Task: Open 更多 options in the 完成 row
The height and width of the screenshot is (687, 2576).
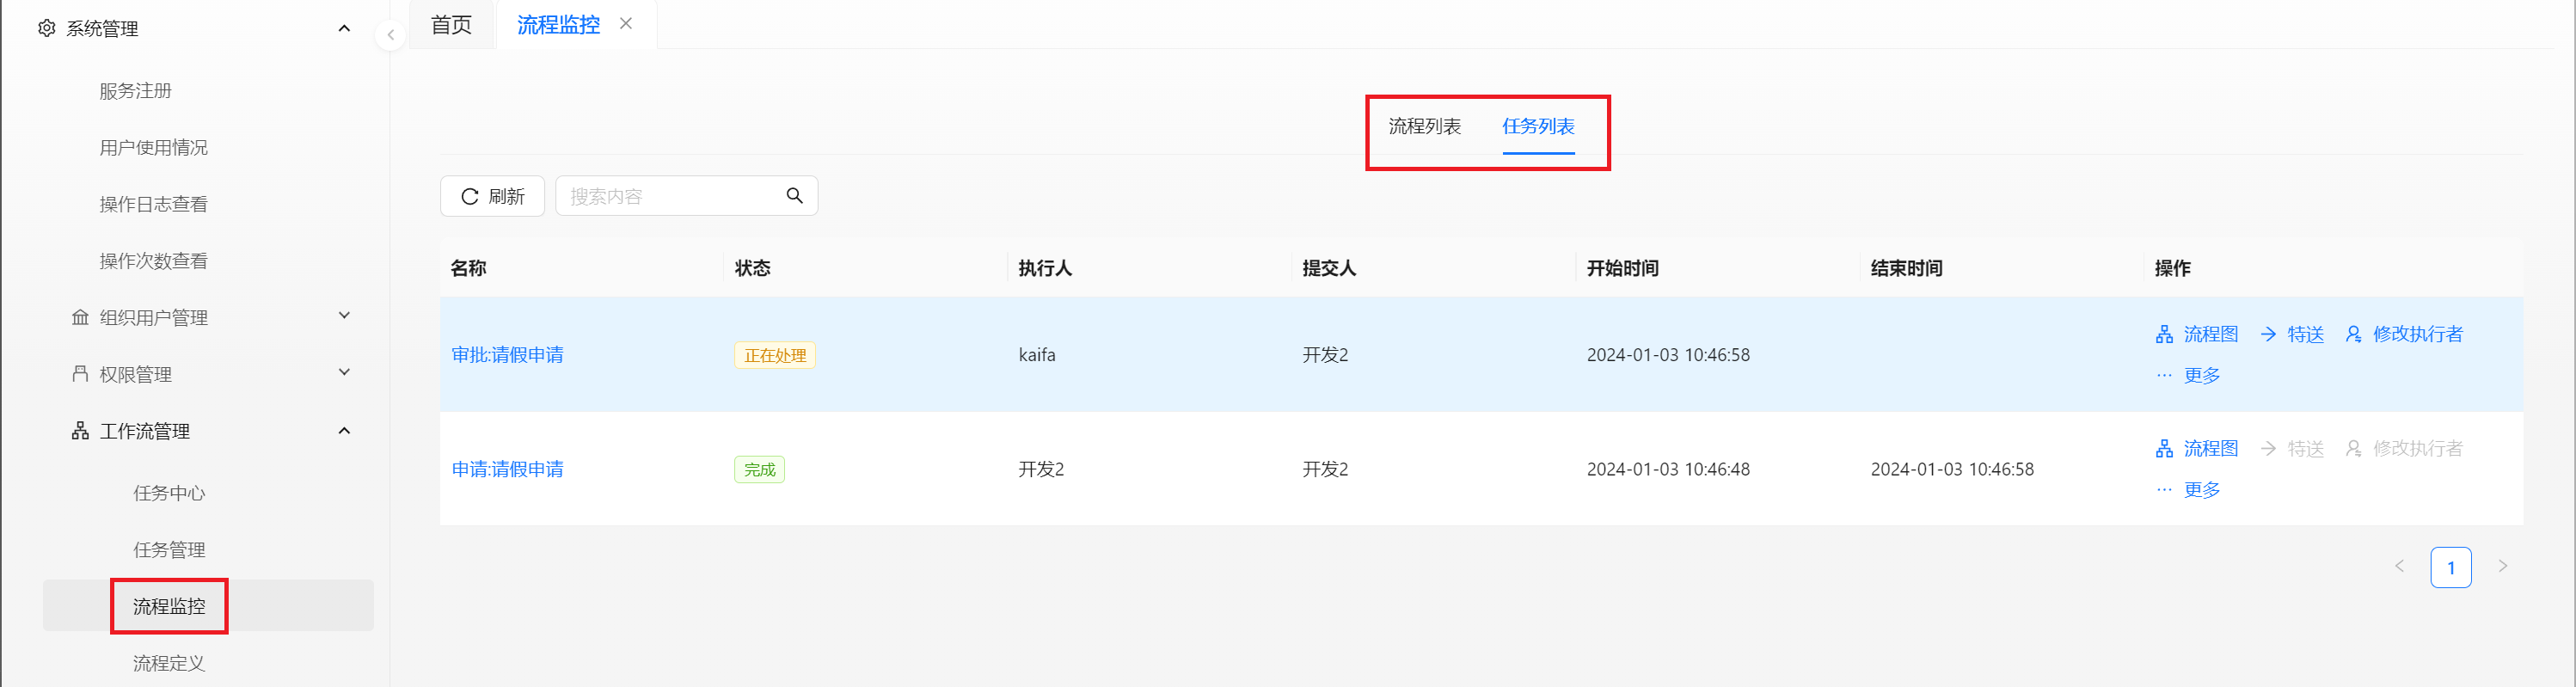Action: [2188, 489]
